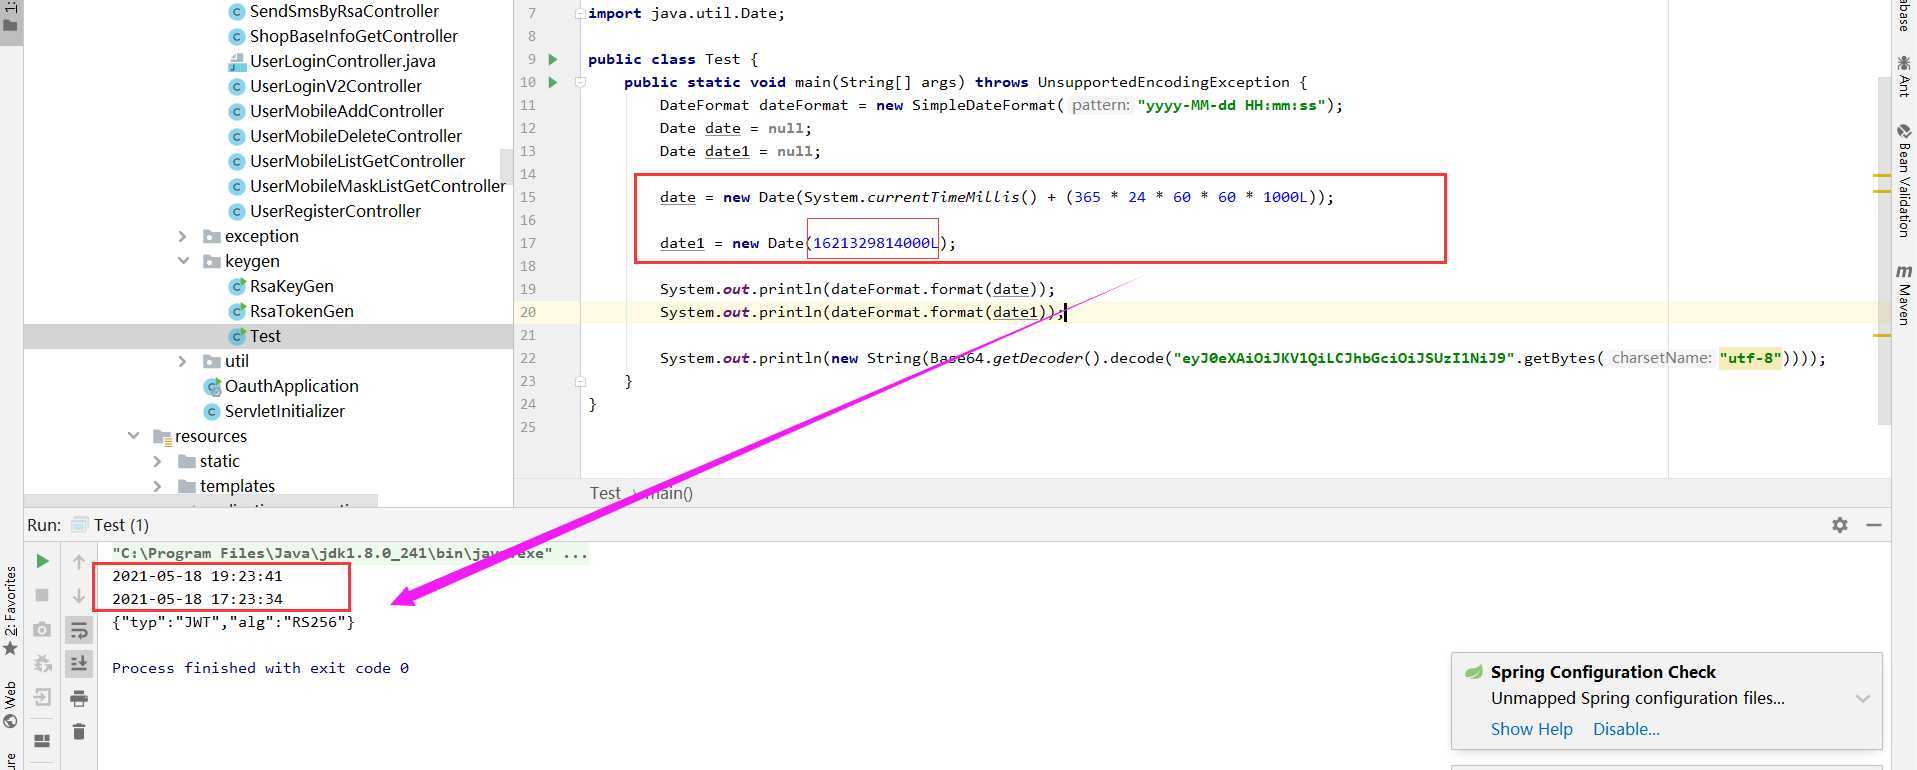Click the top warning stripe marker in the error gutter
Image resolution: width=1917 pixels, height=770 pixels.
1881,176
